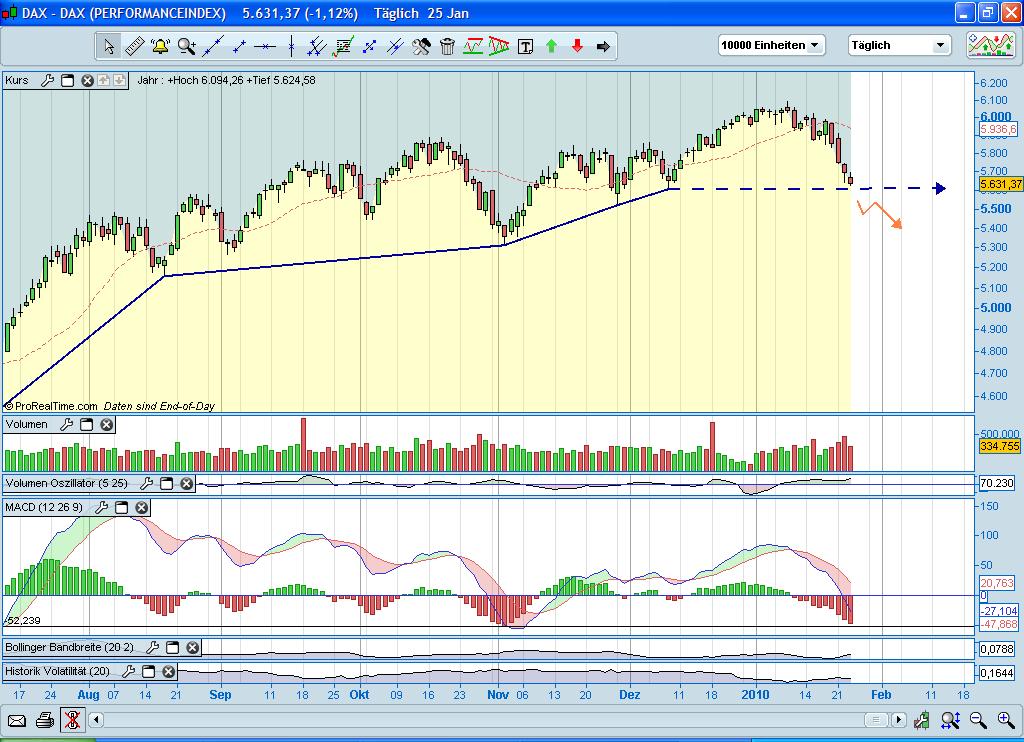The image size is (1024, 742).
Task: Open the MACD indicator settings wrench
Action: click(x=102, y=507)
